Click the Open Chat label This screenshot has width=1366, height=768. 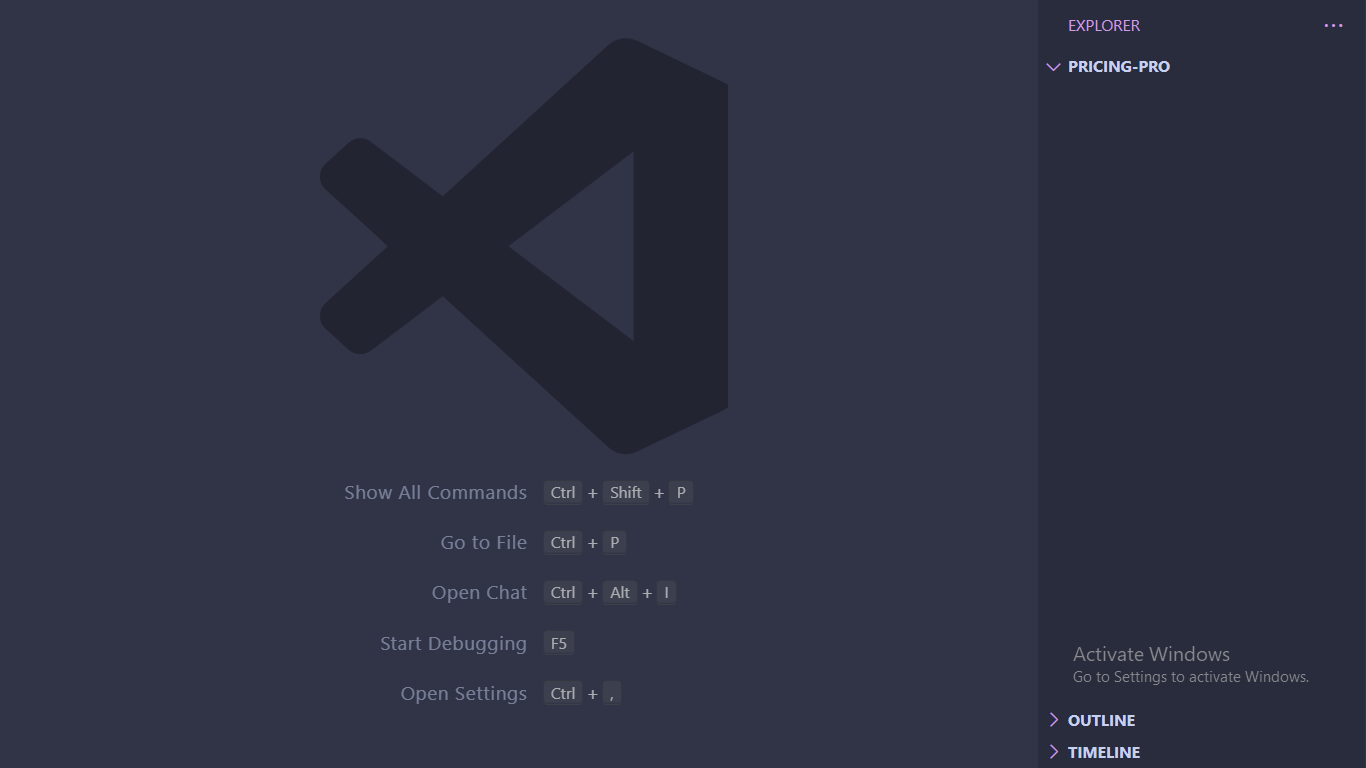[x=479, y=593]
